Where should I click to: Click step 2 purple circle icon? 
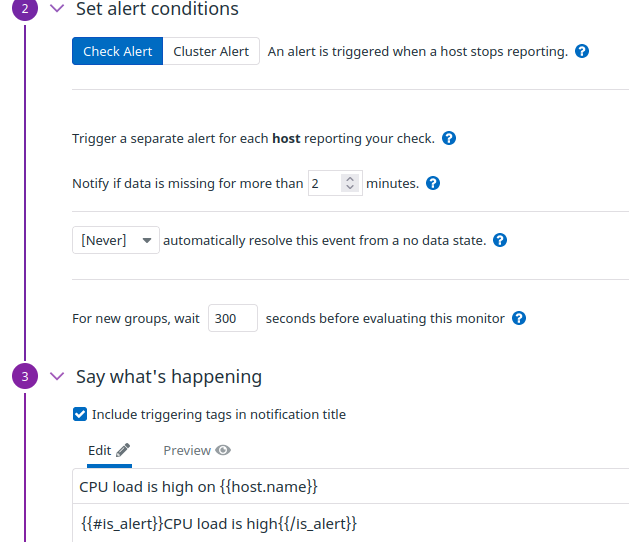point(25,8)
